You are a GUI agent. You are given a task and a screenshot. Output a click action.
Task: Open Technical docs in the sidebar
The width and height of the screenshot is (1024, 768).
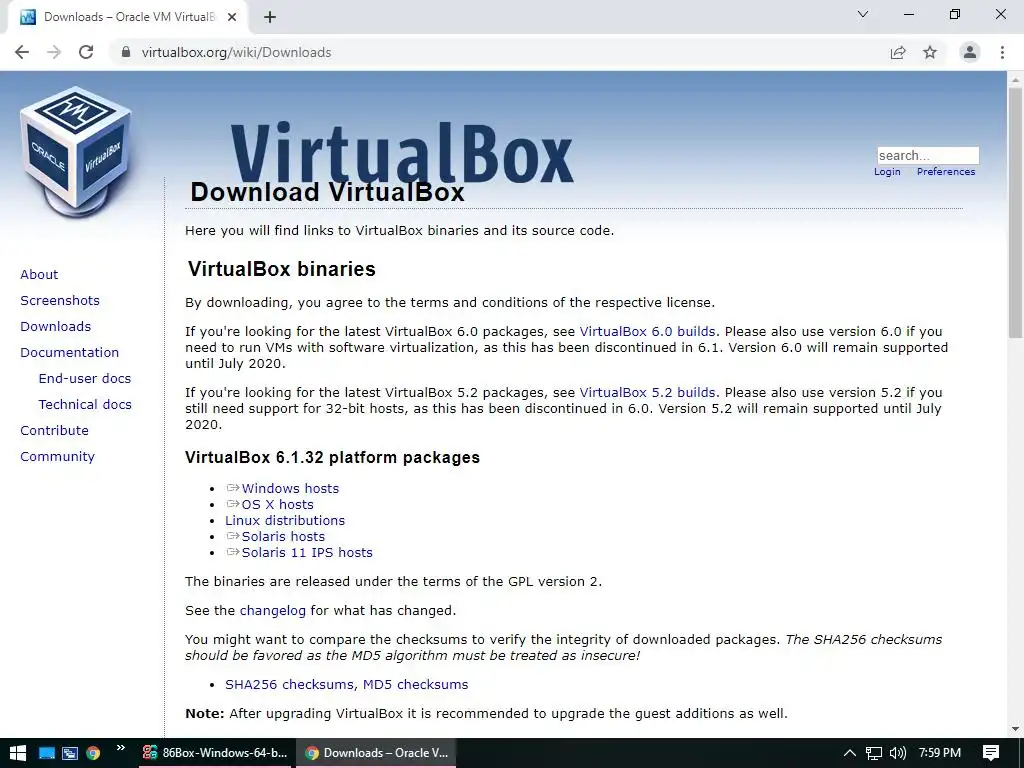point(85,405)
